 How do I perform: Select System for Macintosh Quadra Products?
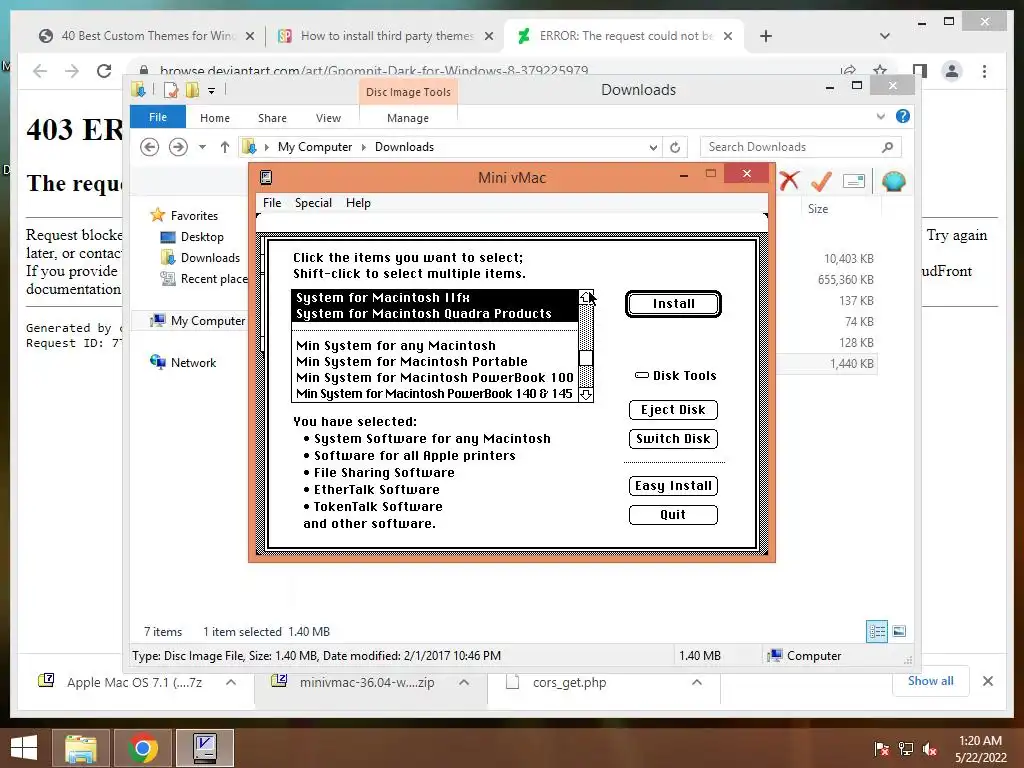(x=435, y=313)
